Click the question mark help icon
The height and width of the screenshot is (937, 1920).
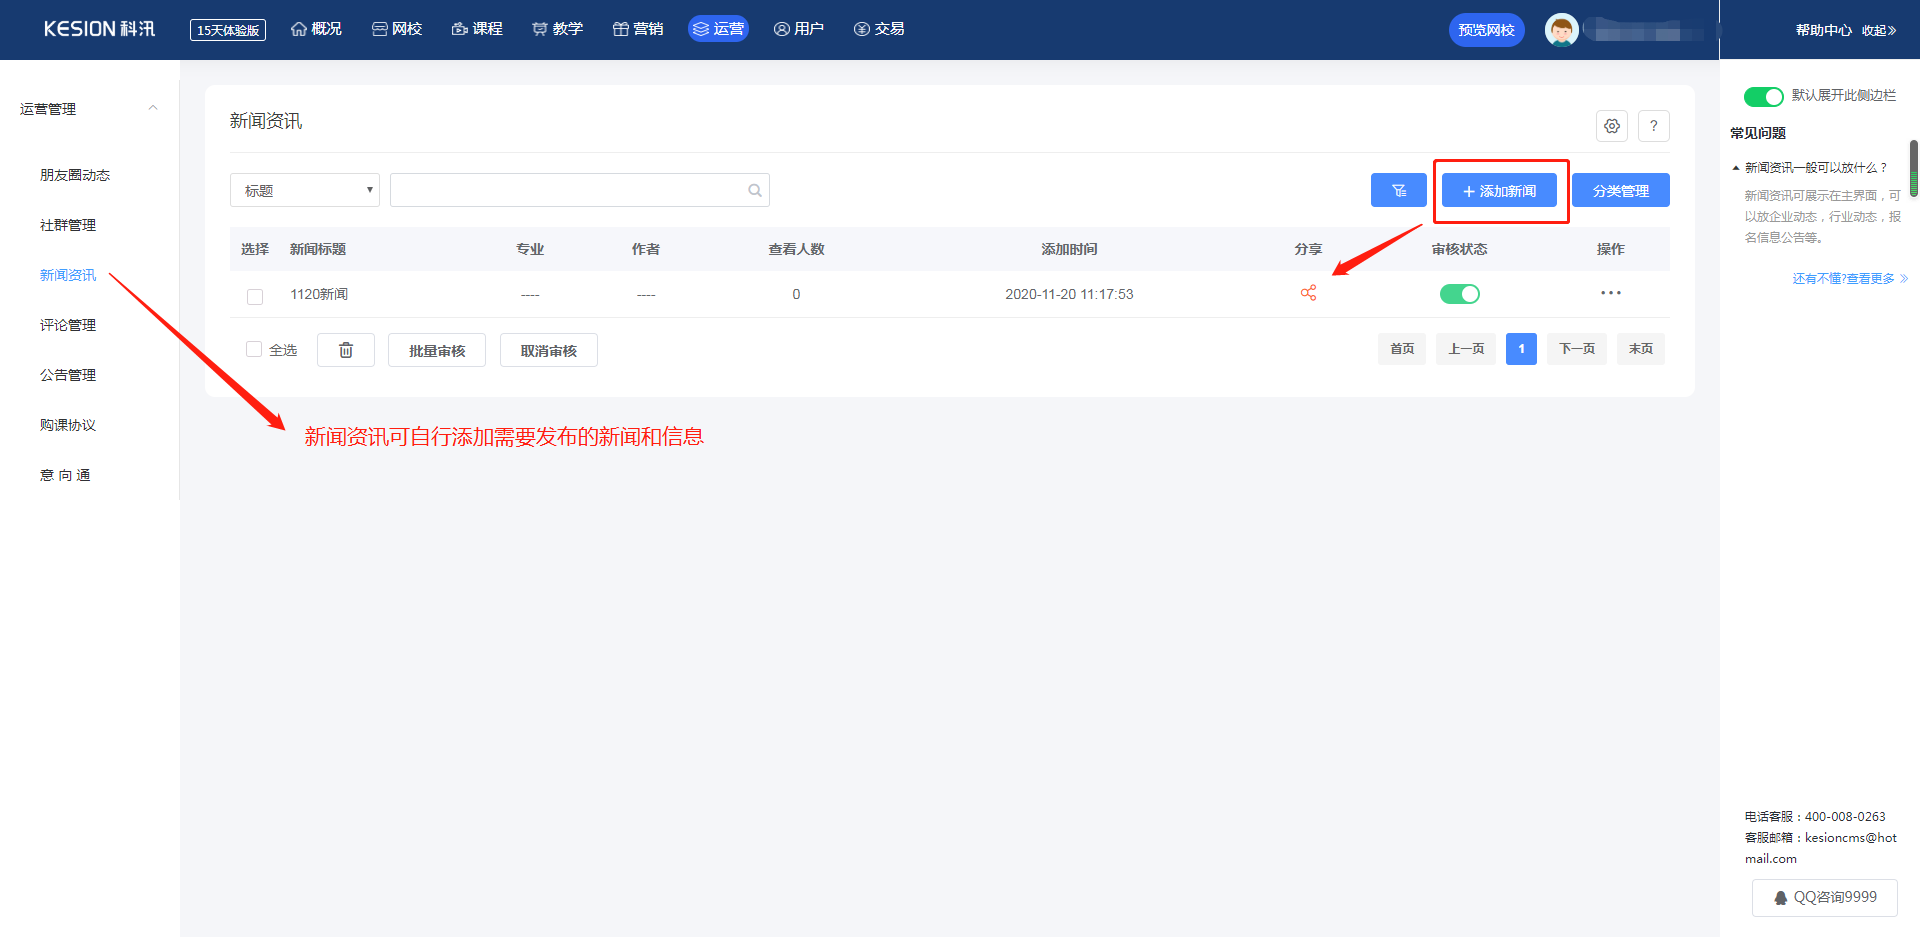tap(1653, 126)
